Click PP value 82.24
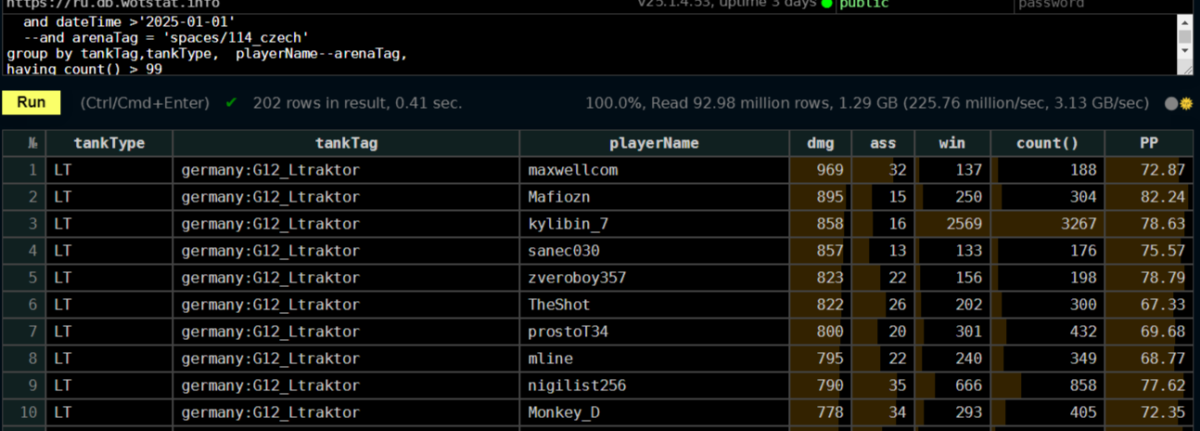The width and height of the screenshot is (1200, 431). pos(1163,197)
